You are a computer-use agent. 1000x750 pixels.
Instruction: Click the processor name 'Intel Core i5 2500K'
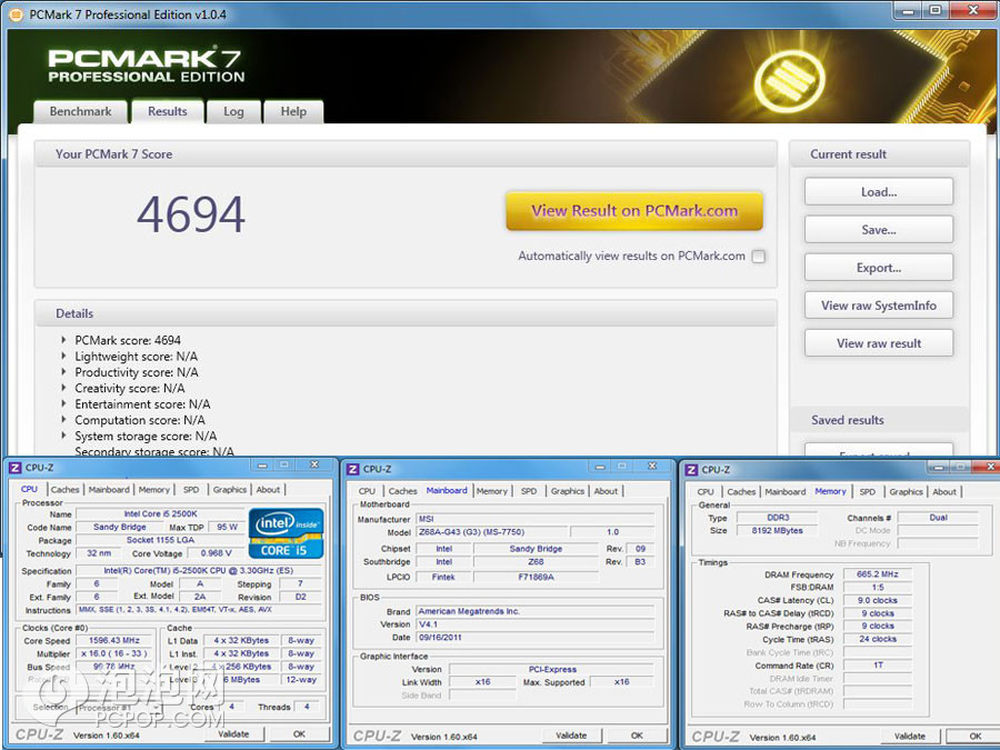click(x=161, y=514)
